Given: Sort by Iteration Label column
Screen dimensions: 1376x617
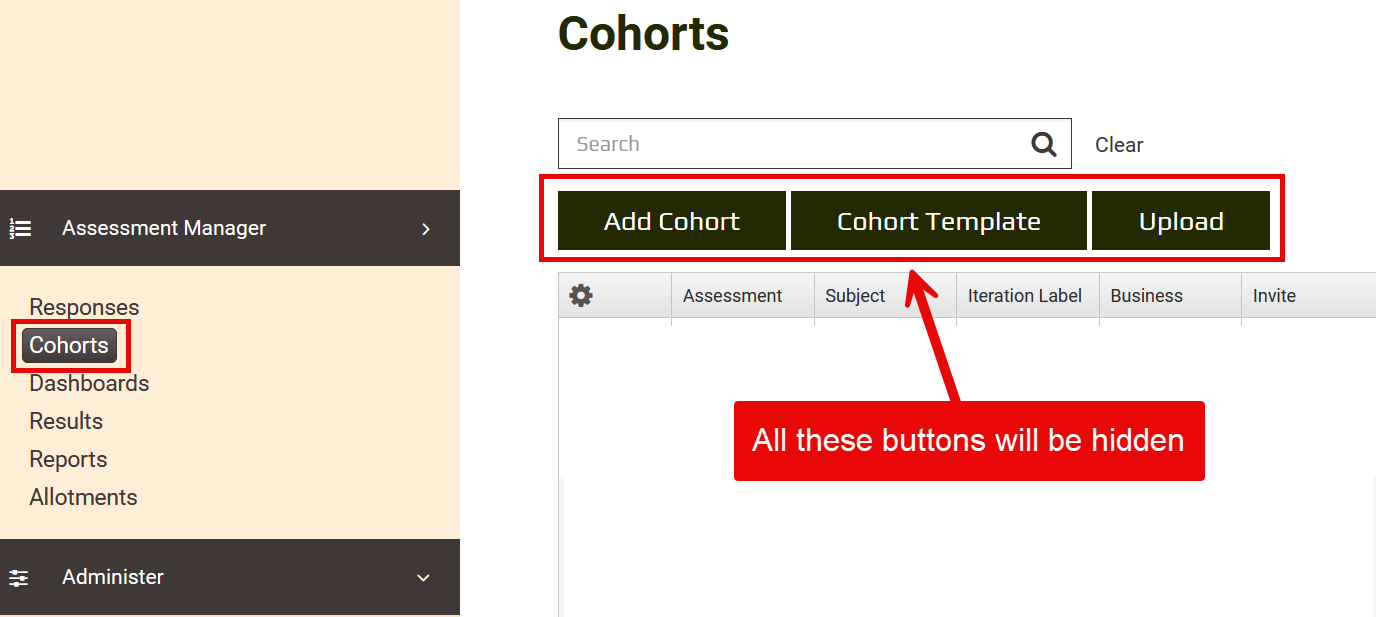Looking at the screenshot, I should pos(1025,295).
